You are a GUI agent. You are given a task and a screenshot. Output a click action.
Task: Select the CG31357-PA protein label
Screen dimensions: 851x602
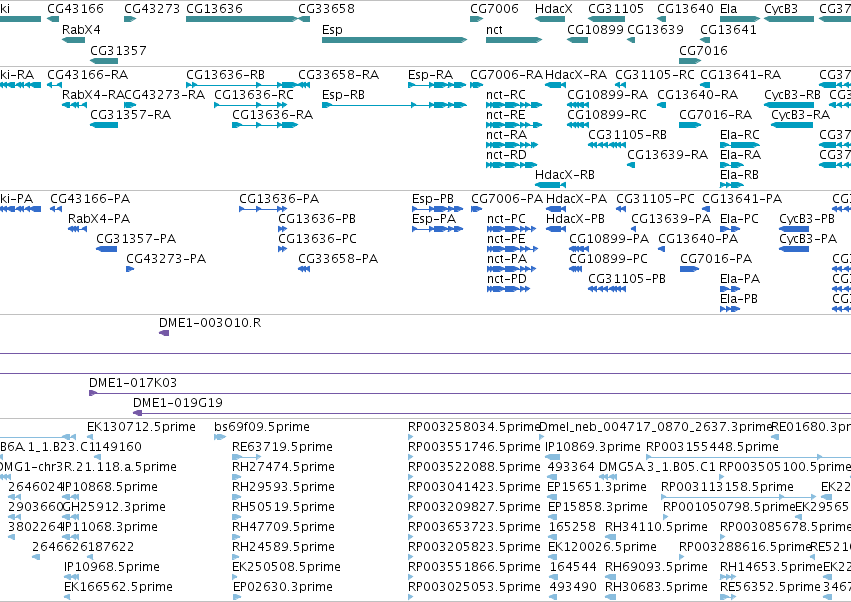(x=136, y=239)
